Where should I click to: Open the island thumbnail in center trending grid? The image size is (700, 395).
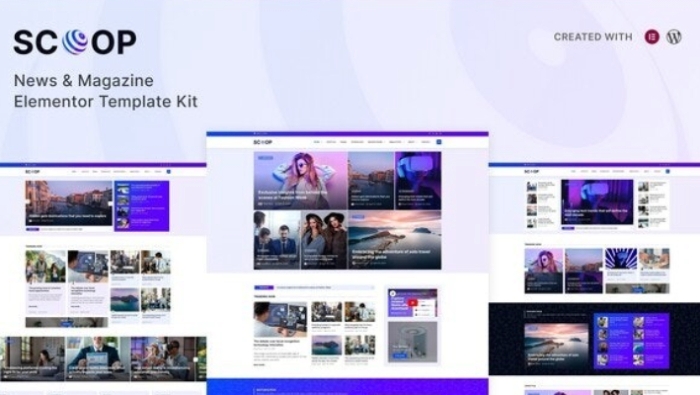pos(326,345)
